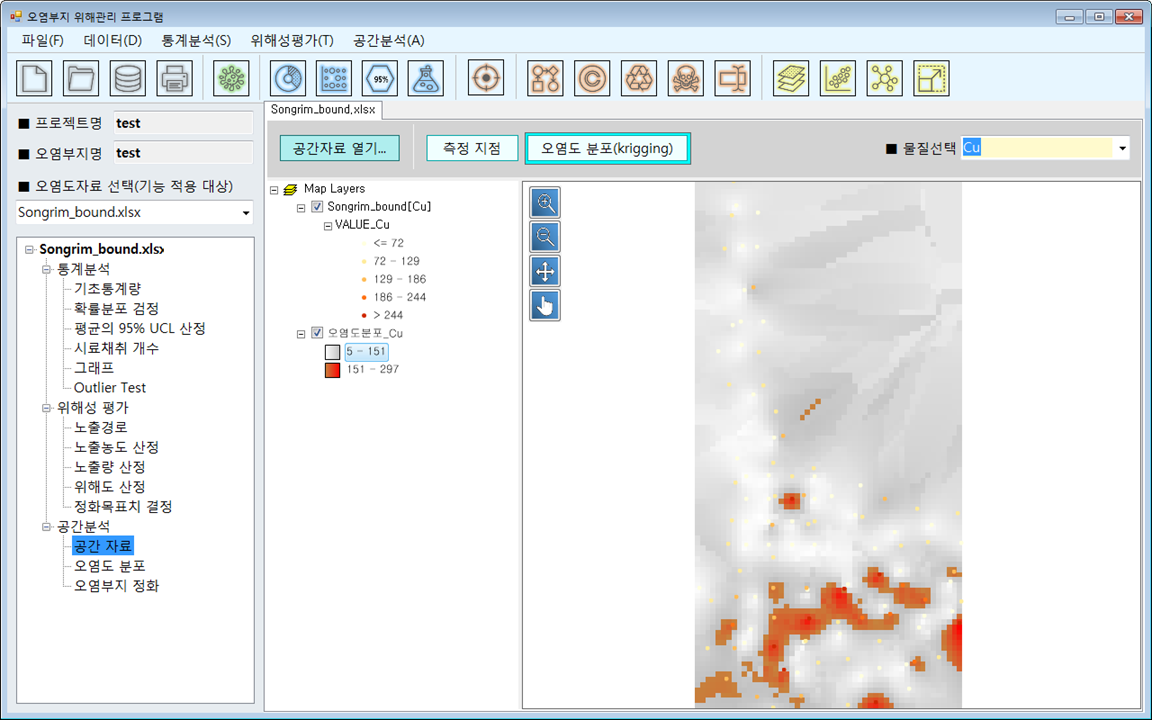This screenshot has height=720, width=1152.
Task: Click the database toolbar icon
Action: pos(128,78)
